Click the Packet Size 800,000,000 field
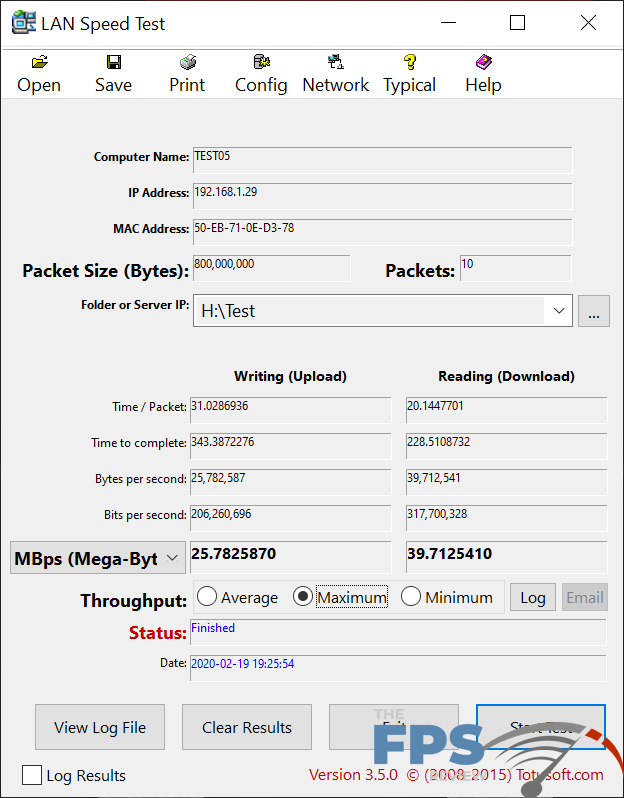The height and width of the screenshot is (798, 624). coord(272,268)
